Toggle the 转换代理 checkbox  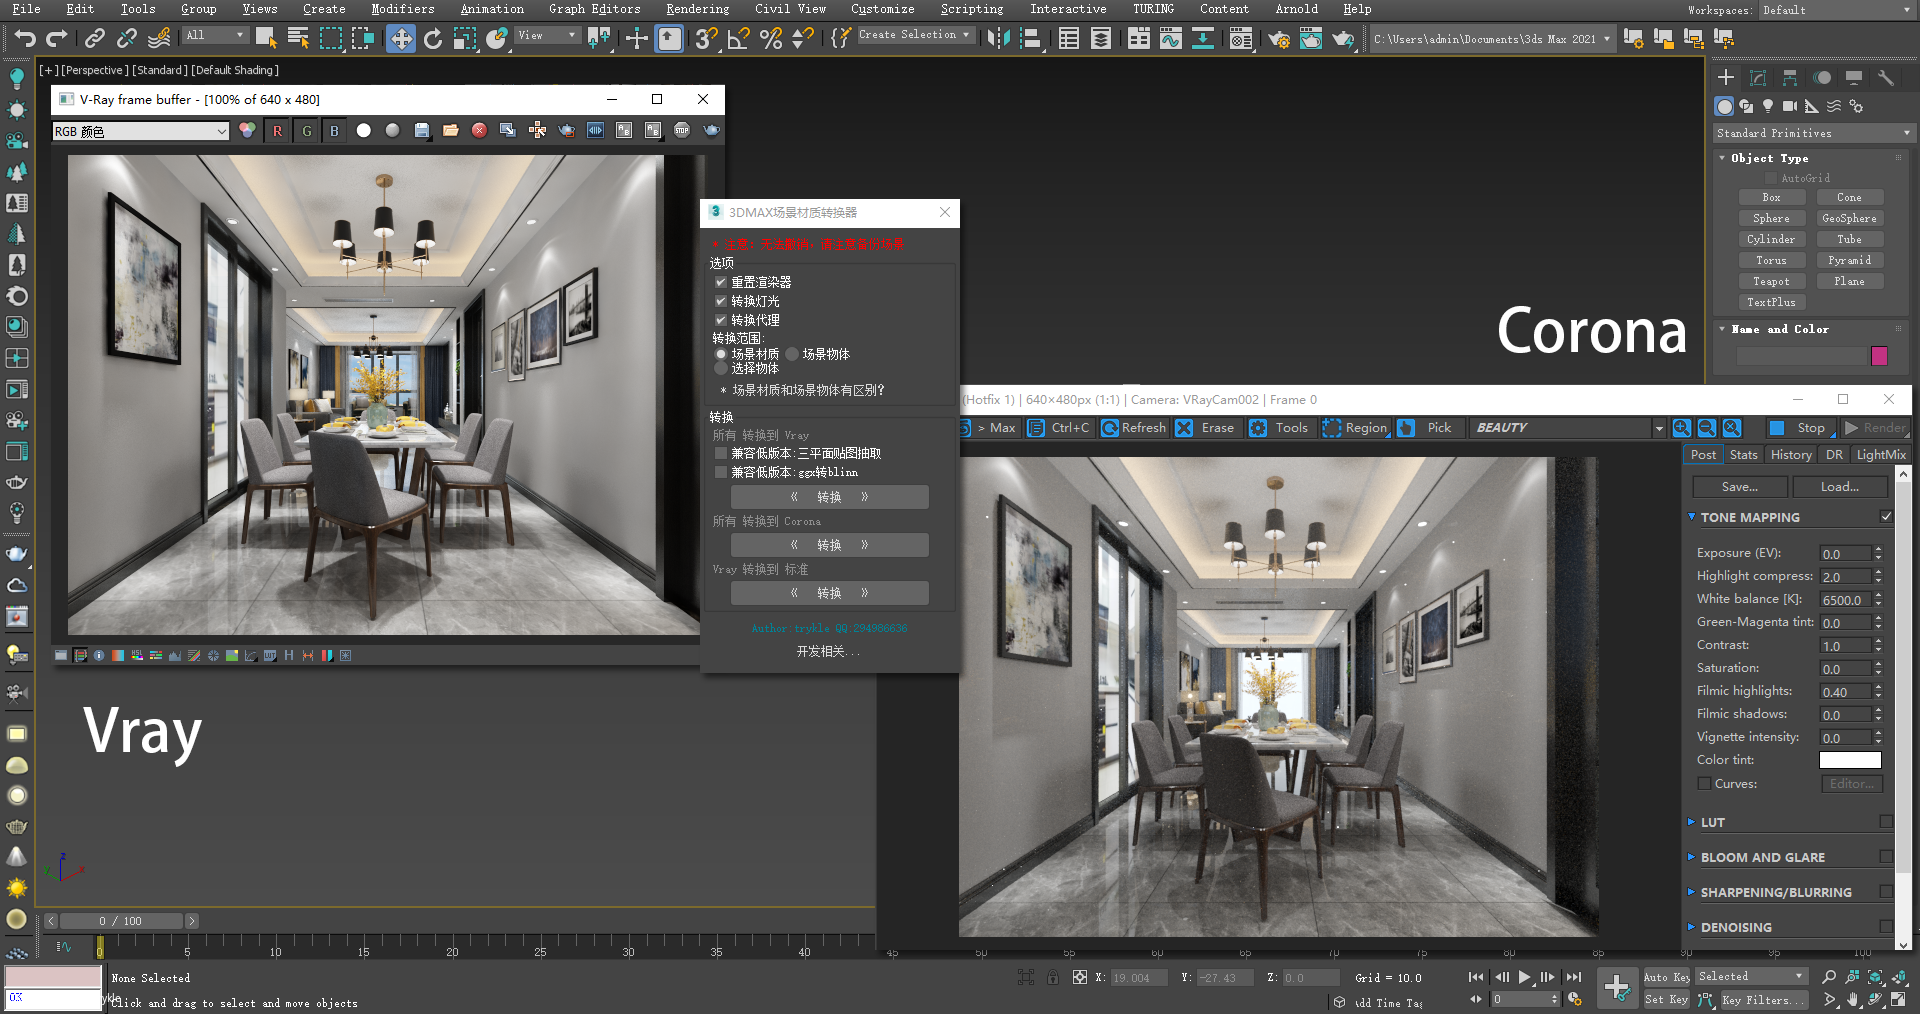tap(720, 320)
